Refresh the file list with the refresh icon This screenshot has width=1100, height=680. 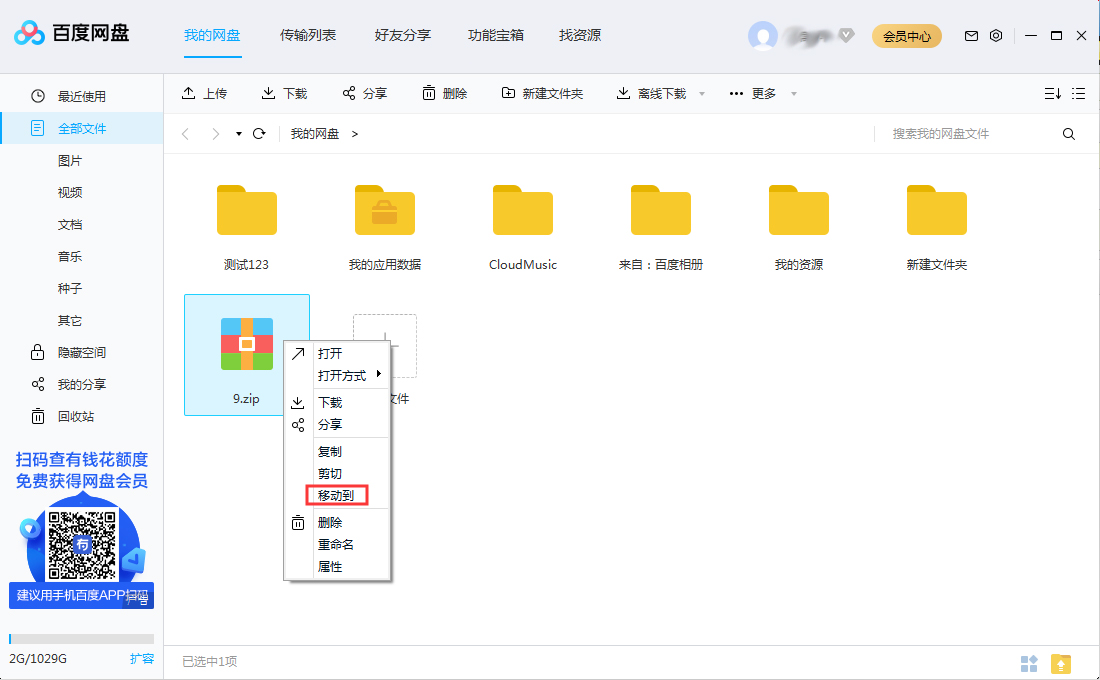(x=258, y=133)
